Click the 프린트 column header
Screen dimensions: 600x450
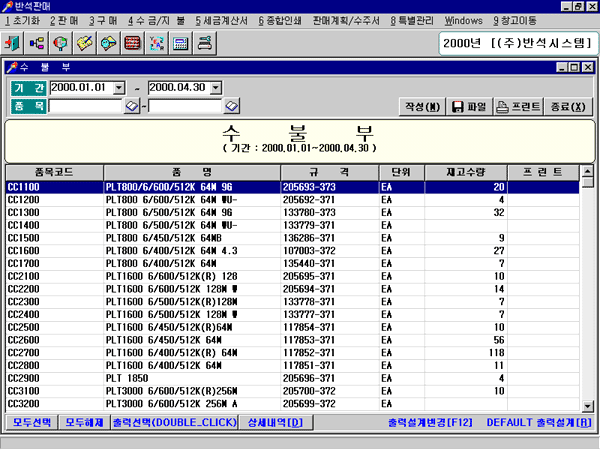pyautogui.click(x=543, y=173)
